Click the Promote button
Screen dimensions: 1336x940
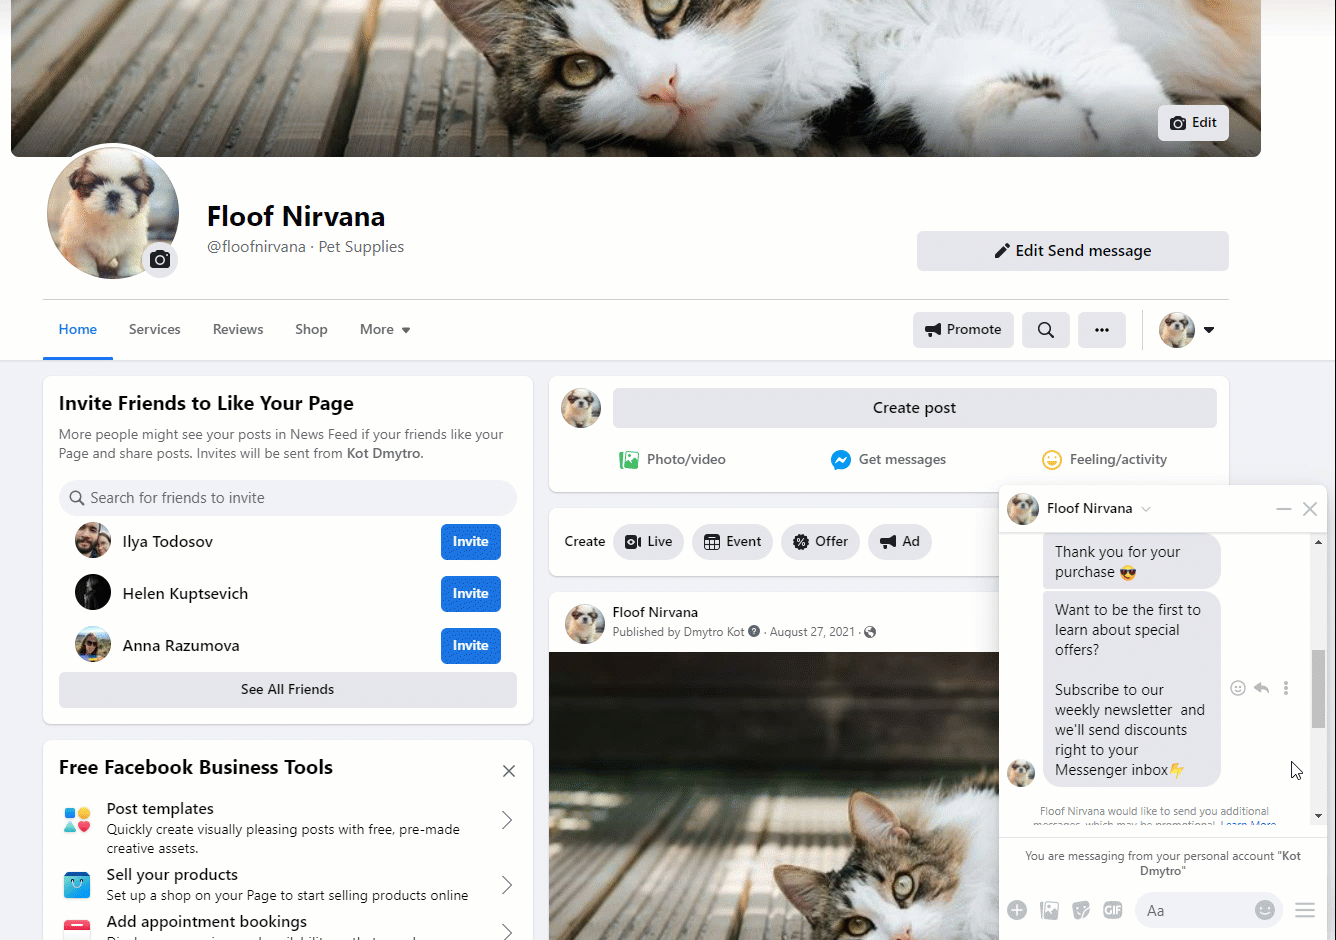coord(963,330)
